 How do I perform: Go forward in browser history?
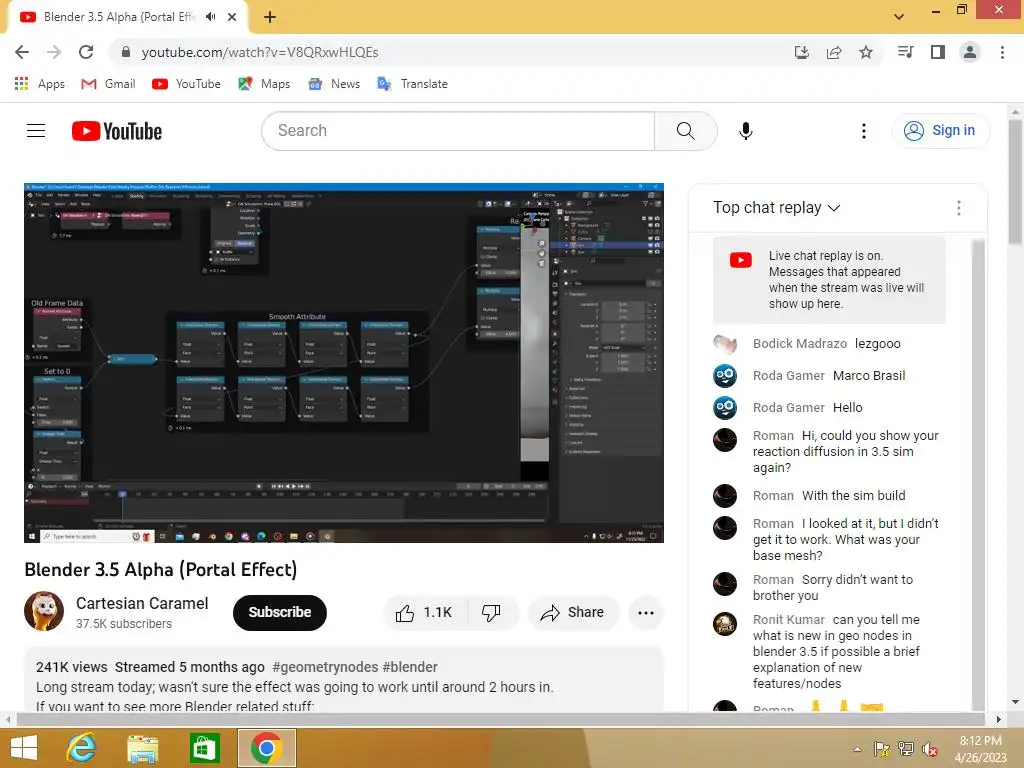click(54, 52)
